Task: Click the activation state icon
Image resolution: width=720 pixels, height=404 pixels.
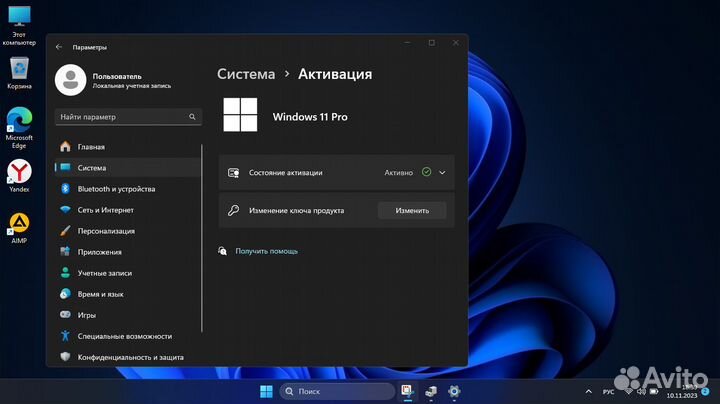Action: pos(233,173)
